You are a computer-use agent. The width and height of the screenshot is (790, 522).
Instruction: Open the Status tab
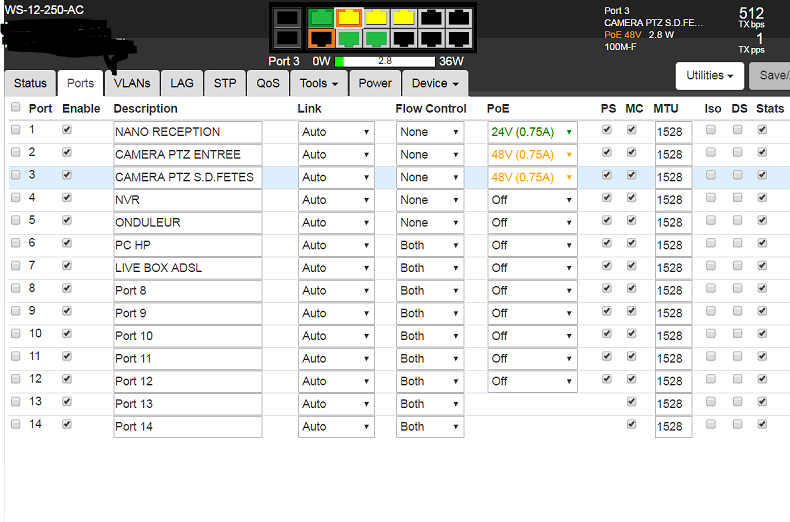pyautogui.click(x=30, y=83)
